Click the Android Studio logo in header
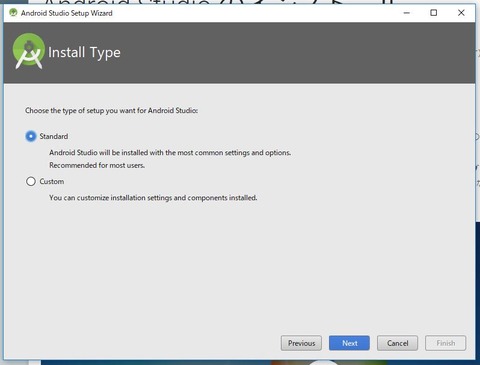The image size is (480, 365). pyautogui.click(x=29, y=51)
